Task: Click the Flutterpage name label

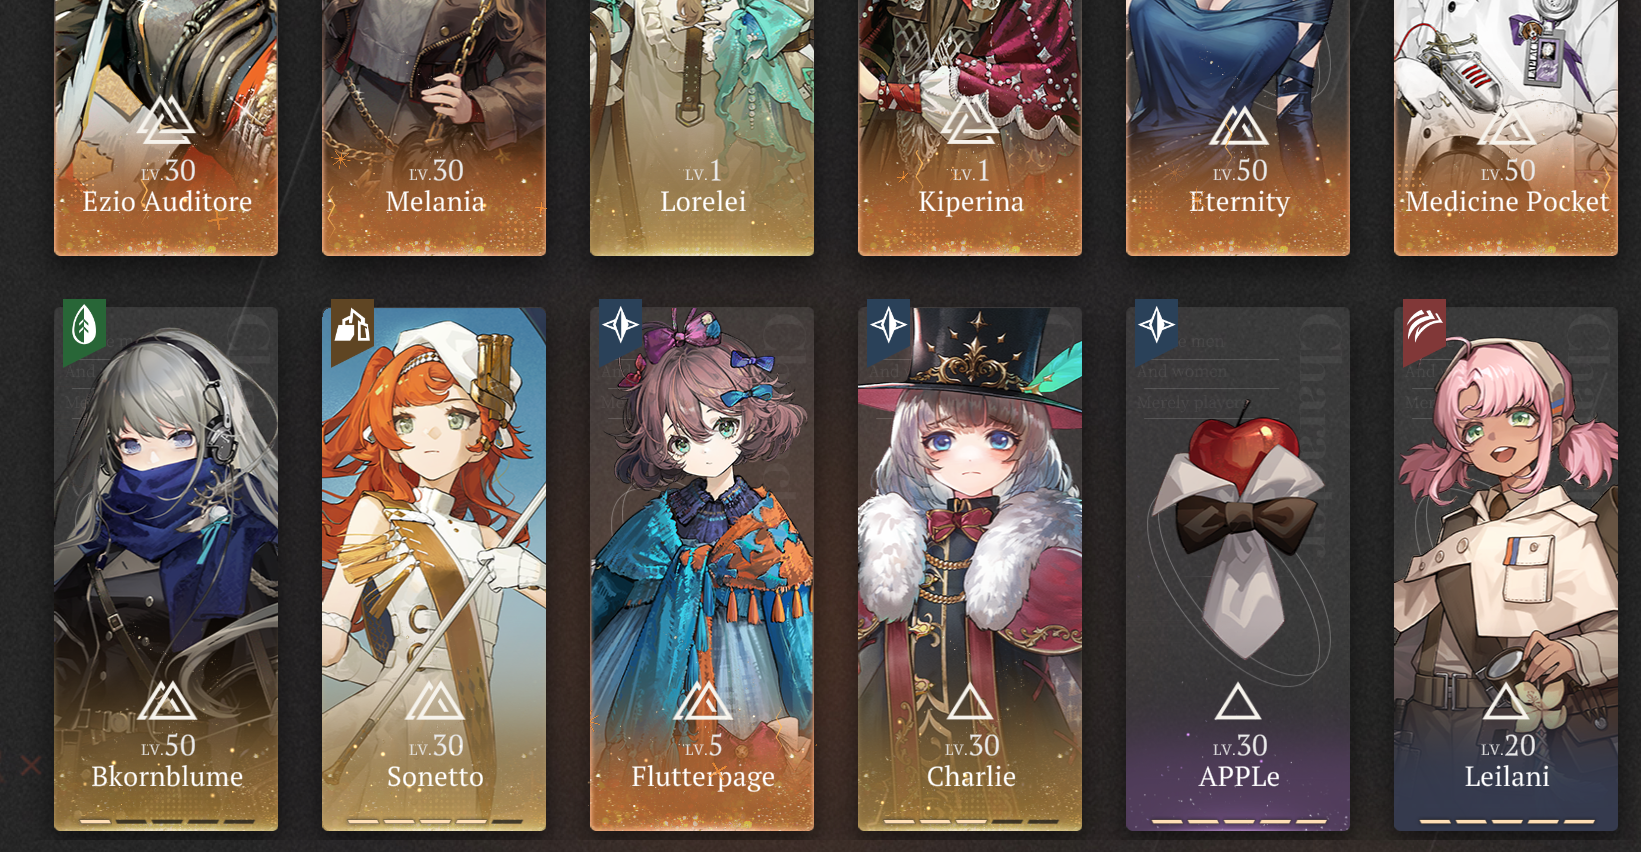Action: tap(703, 777)
